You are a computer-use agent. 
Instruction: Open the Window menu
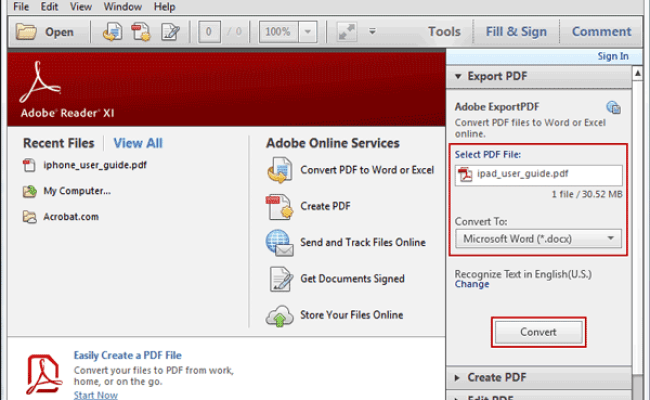point(123,7)
